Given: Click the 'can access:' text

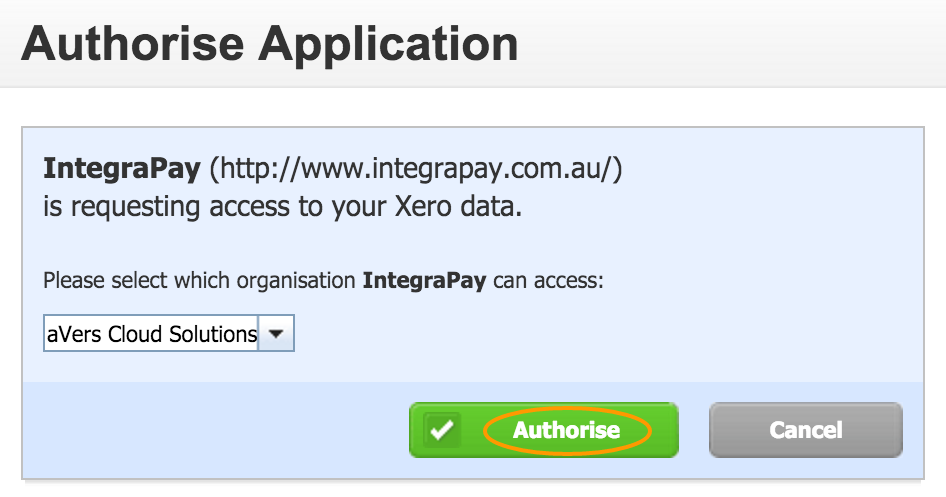Looking at the screenshot, I should pos(548,280).
